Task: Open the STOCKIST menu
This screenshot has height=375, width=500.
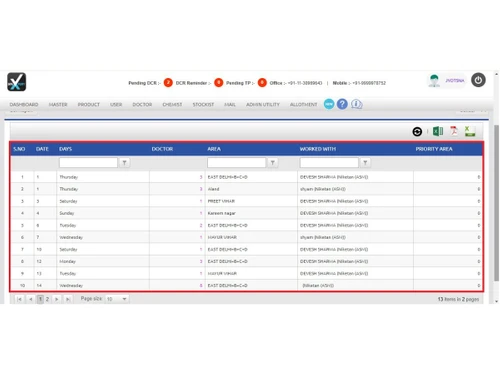Action: [203, 105]
